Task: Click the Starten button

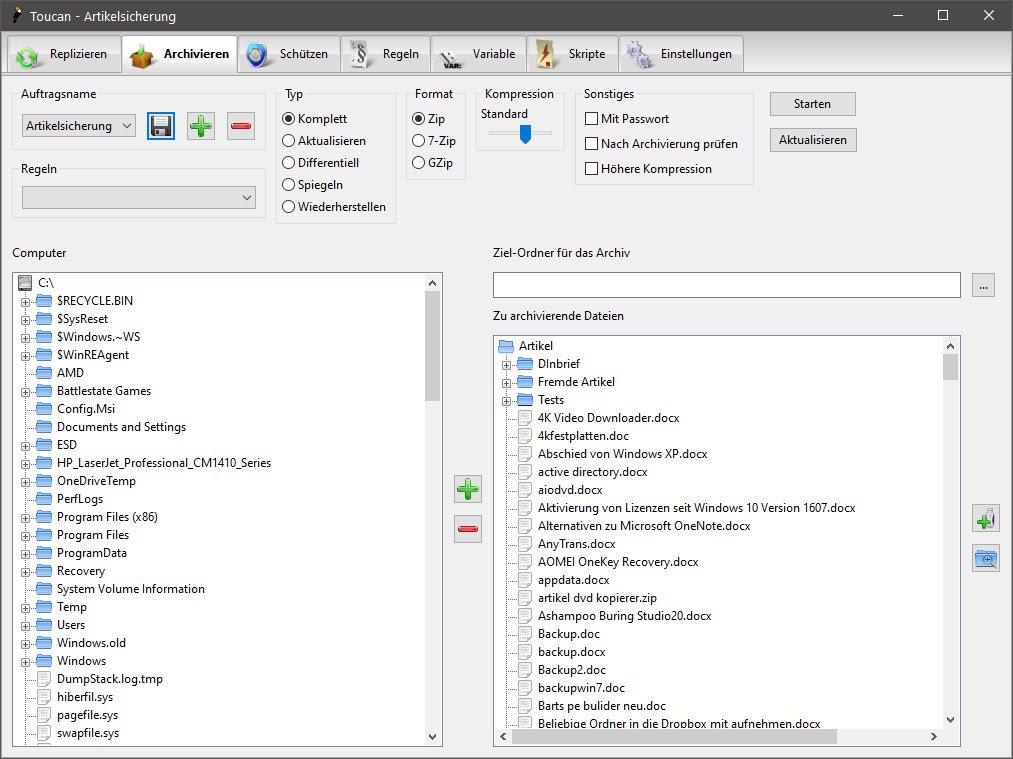Action: [812, 104]
